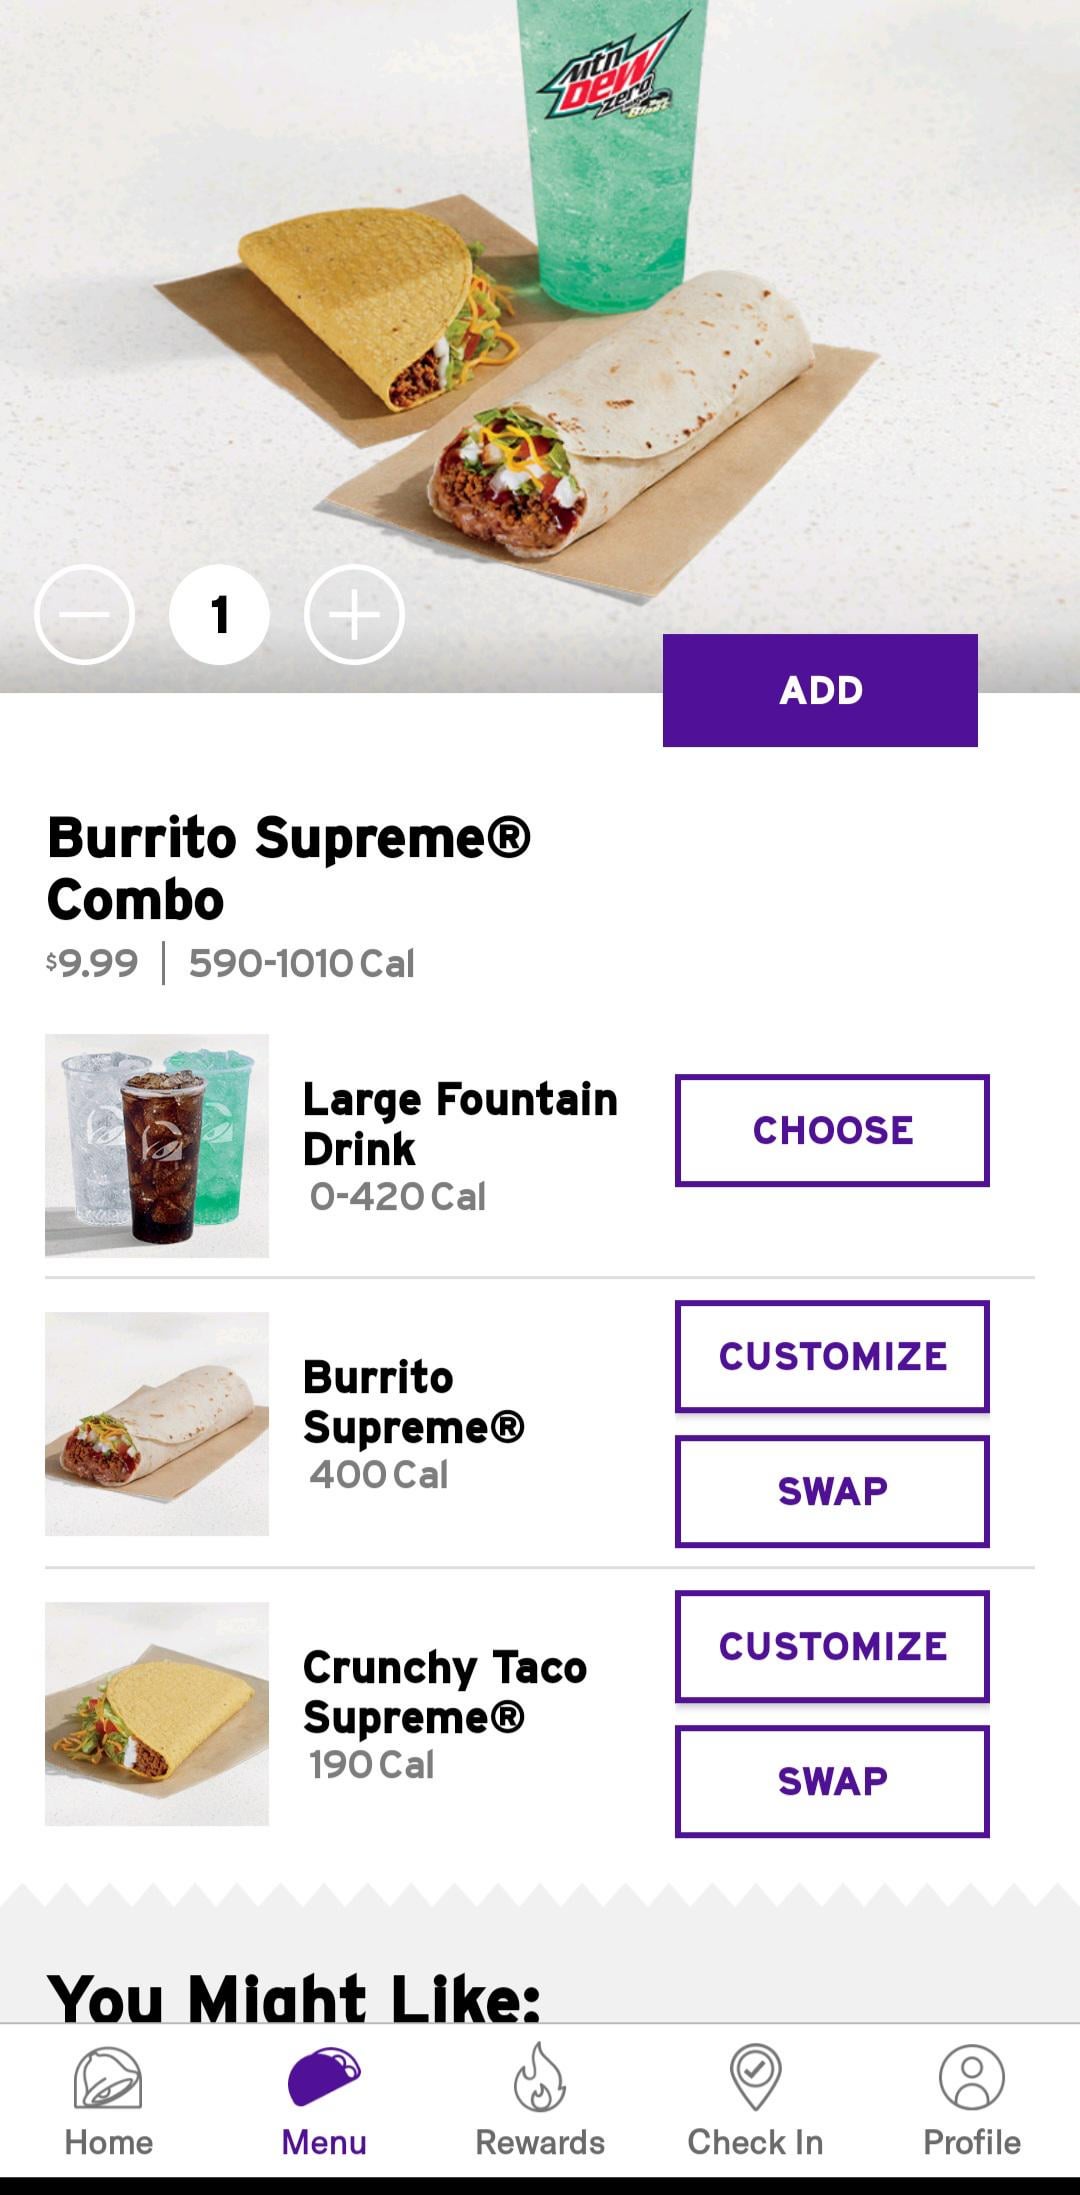Choose a Large Fountain Drink

pos(832,1130)
